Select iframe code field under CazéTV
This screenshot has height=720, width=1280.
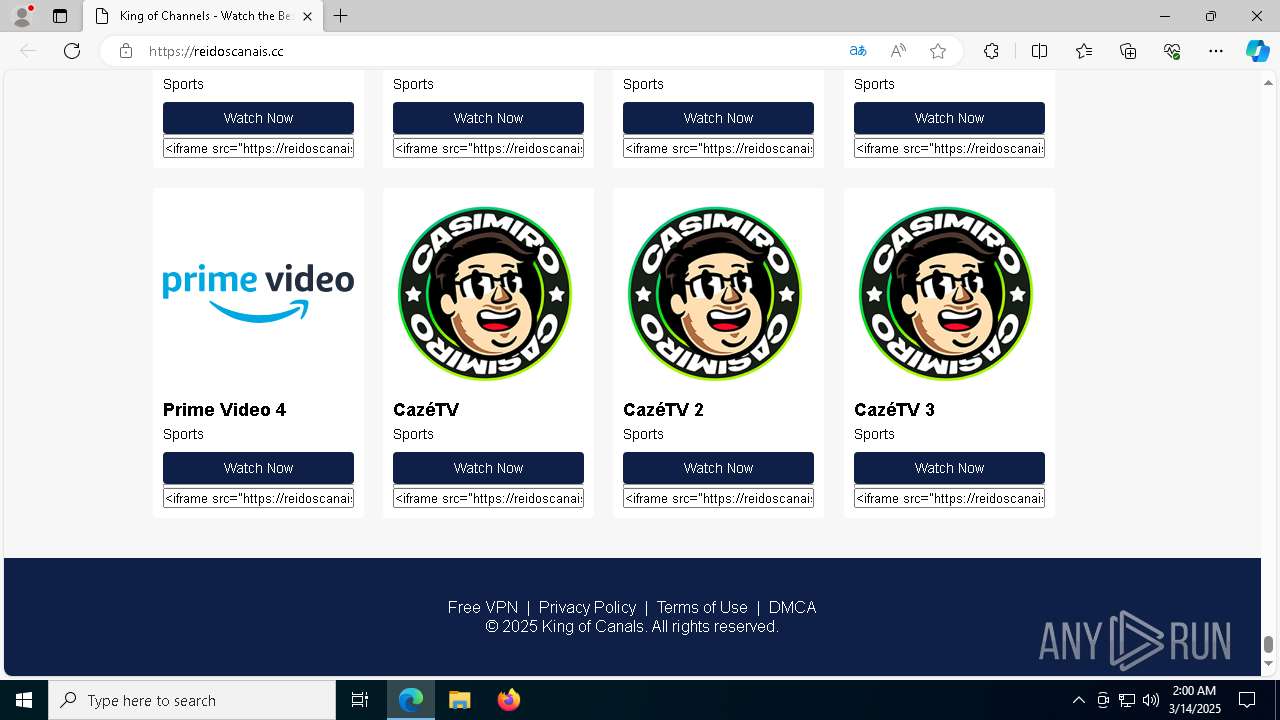(x=488, y=498)
